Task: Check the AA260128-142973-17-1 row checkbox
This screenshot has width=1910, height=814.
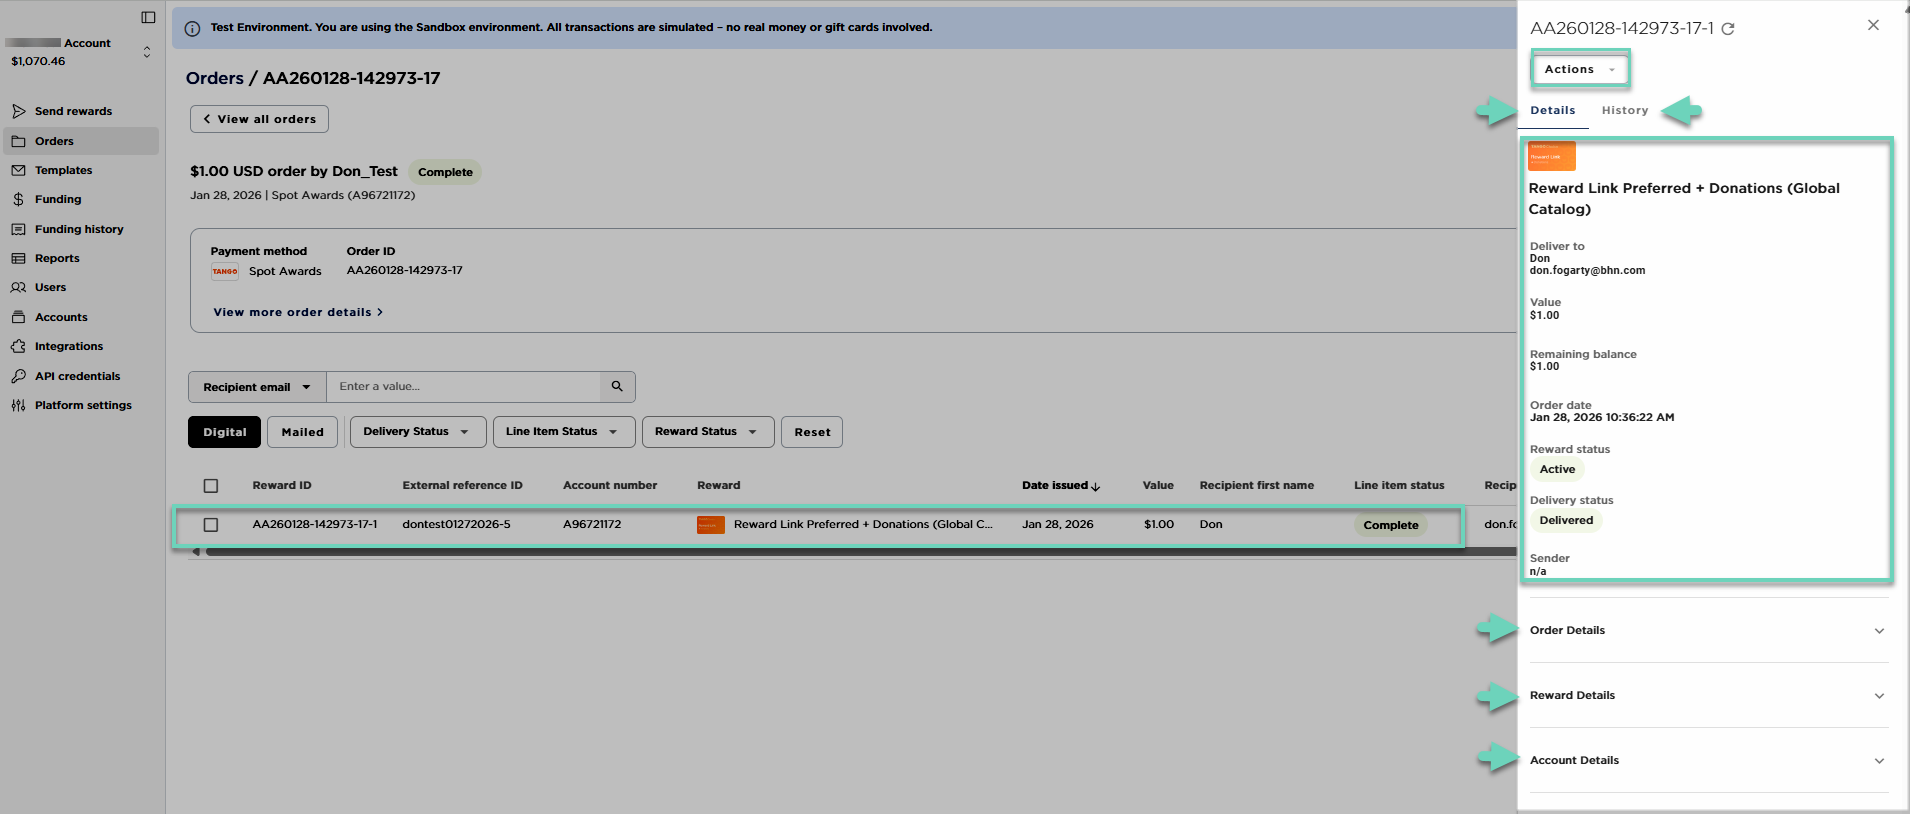Action: tap(211, 525)
